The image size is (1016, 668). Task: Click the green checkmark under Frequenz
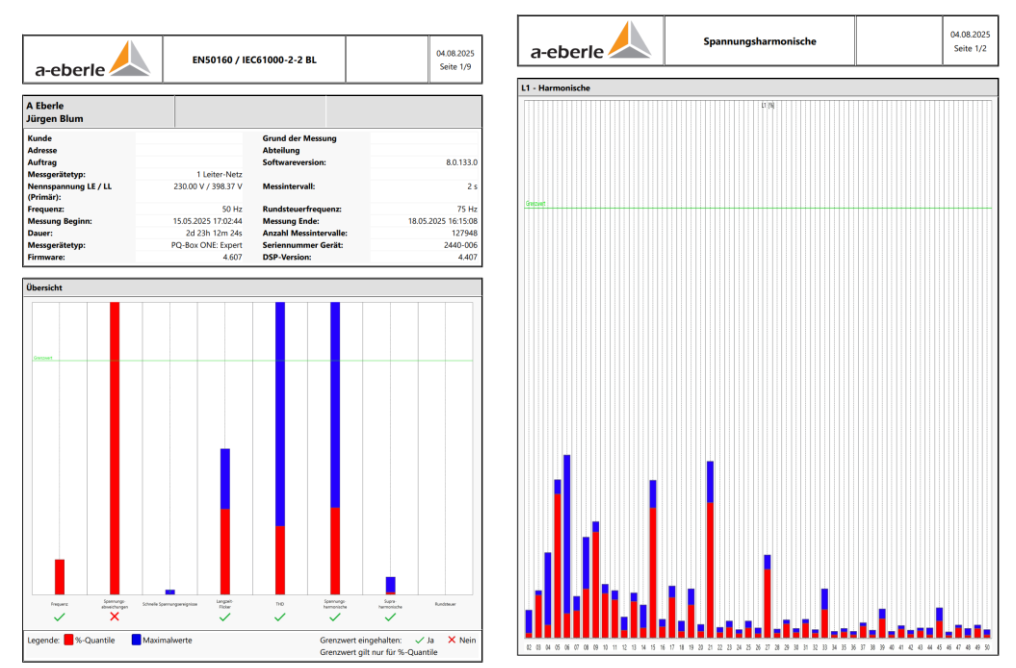click(x=60, y=617)
